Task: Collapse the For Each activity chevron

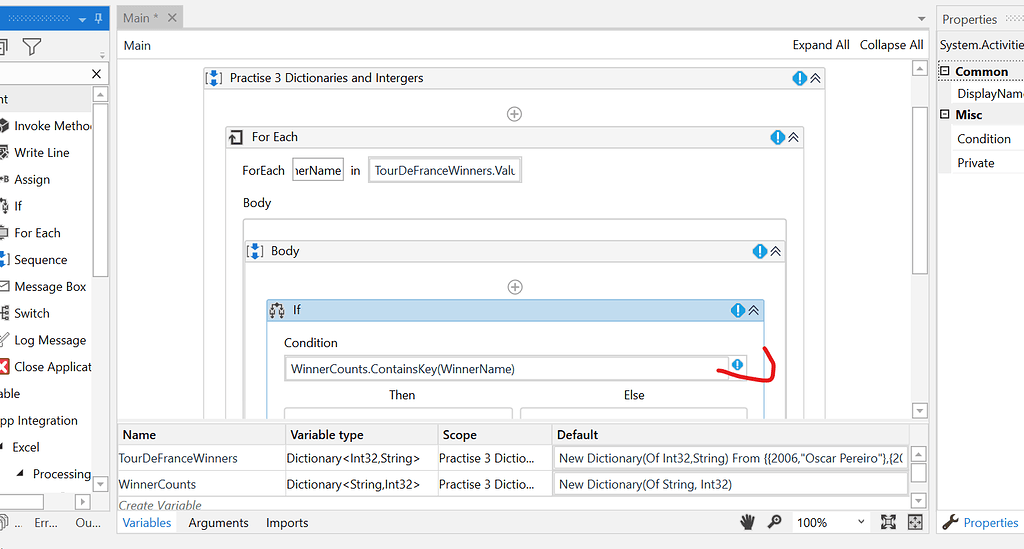Action: pyautogui.click(x=793, y=138)
